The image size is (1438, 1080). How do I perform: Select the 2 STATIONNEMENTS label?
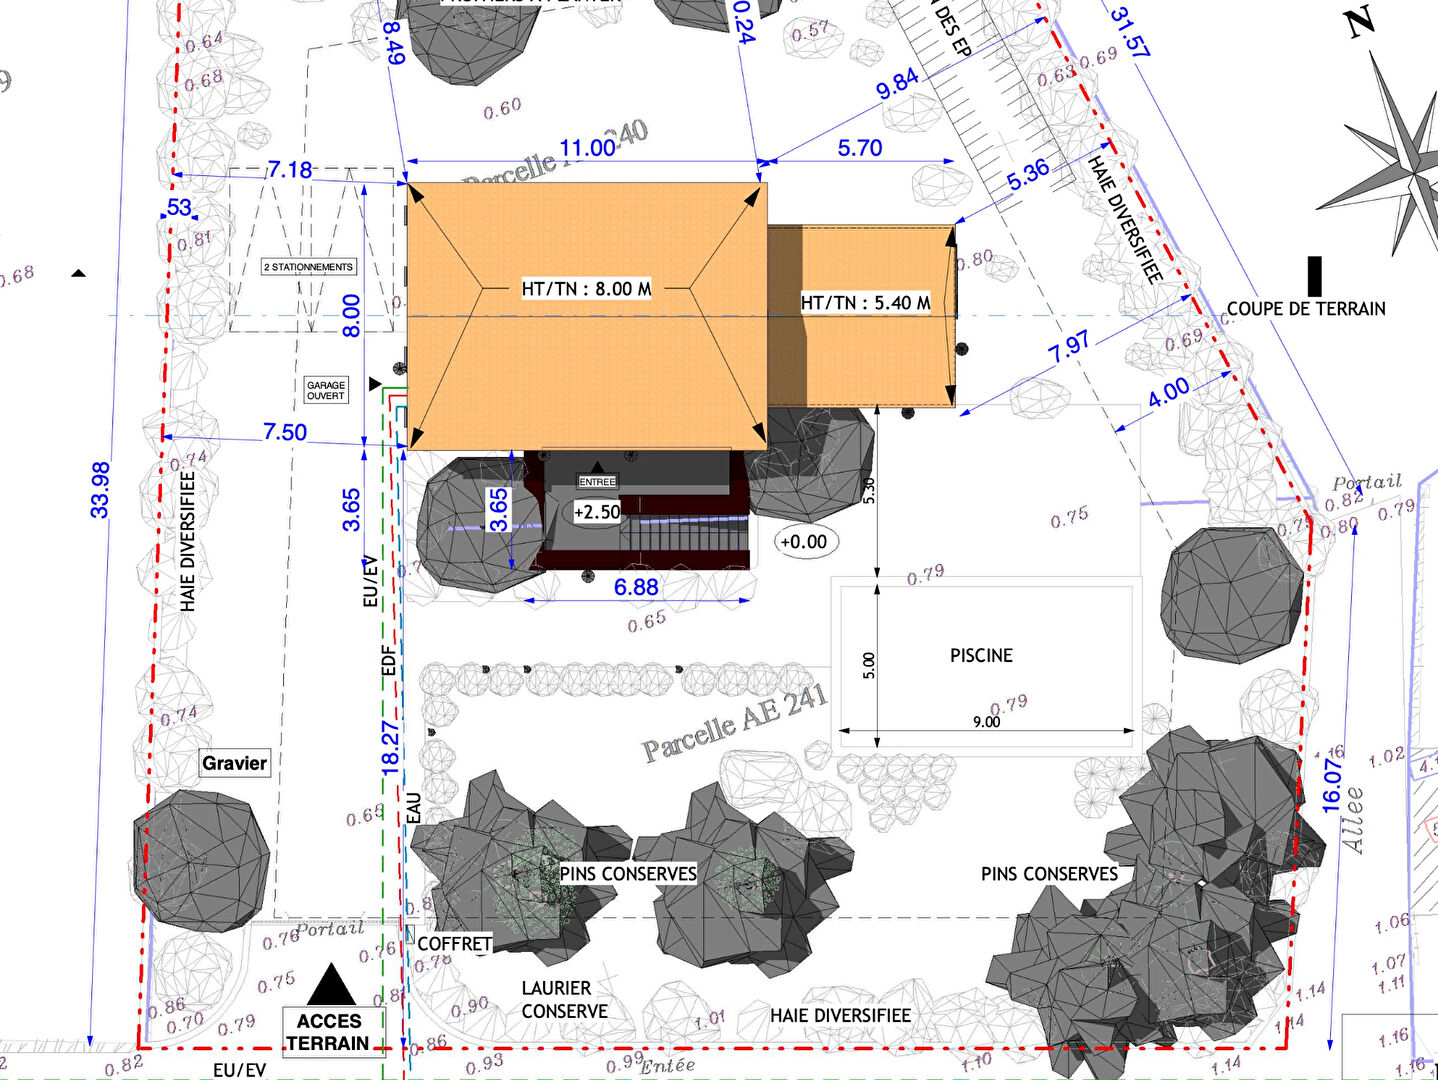click(x=308, y=267)
